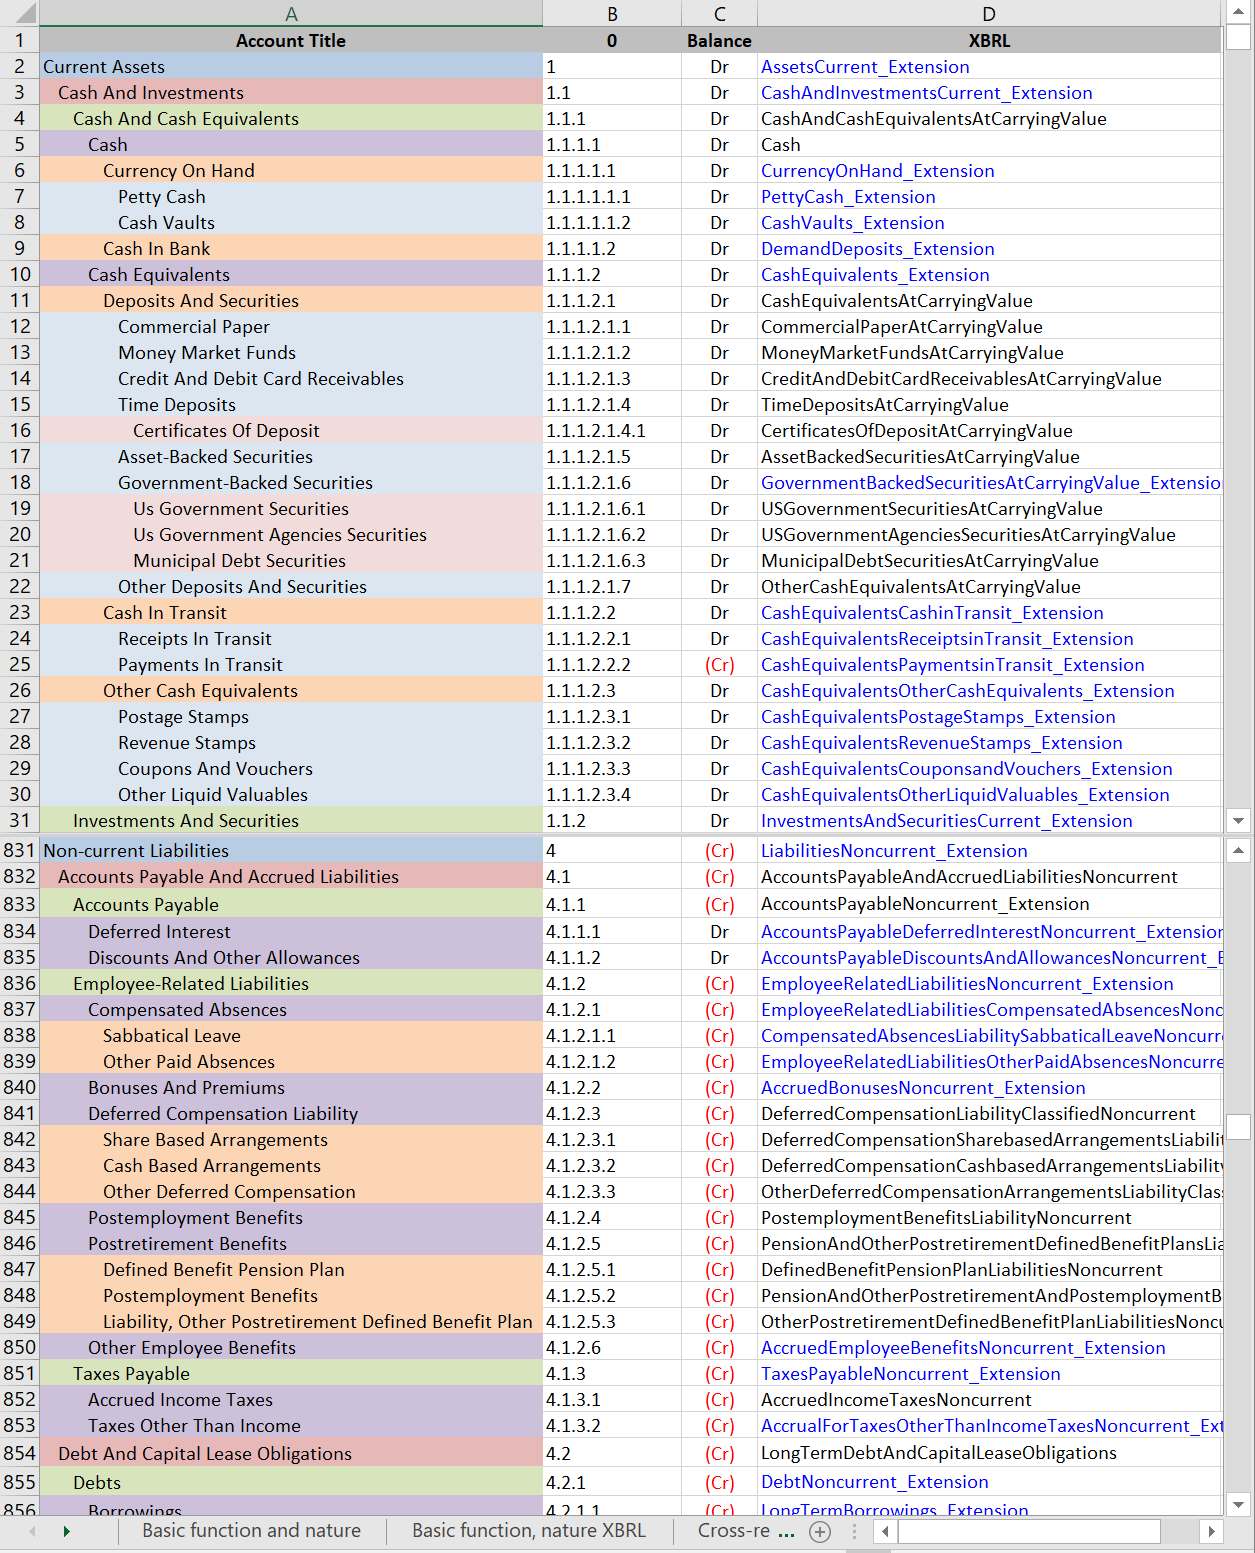
Task: Click the lower pane vertical scrollbar thumb
Action: coord(1239,1126)
